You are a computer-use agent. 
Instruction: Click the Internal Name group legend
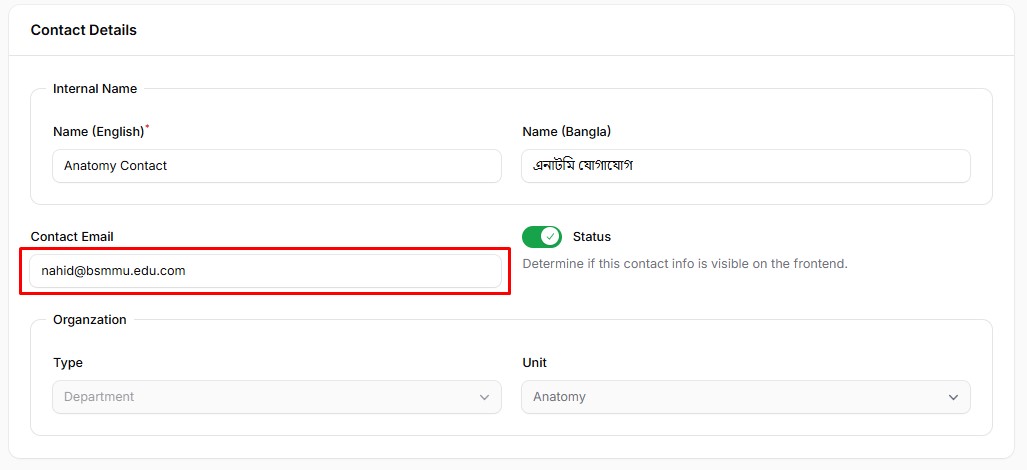point(95,88)
